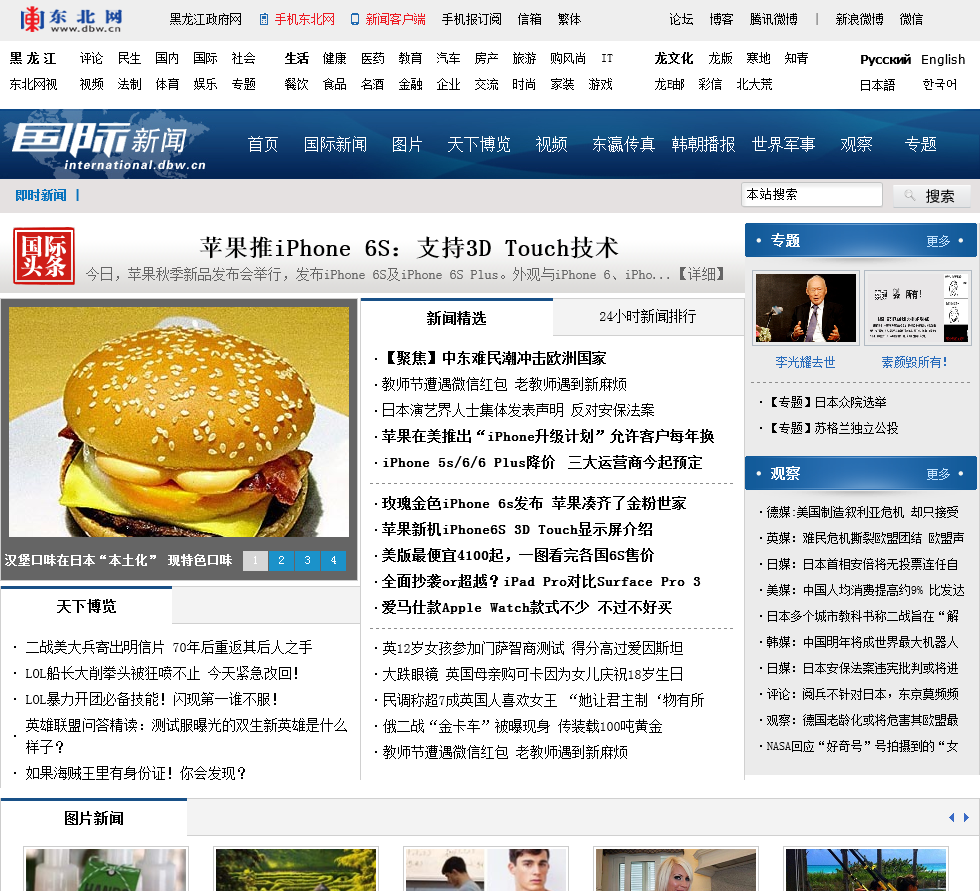Image resolution: width=980 pixels, height=891 pixels.
Task: Go to next picture news with the right arrow
Action: [966, 817]
